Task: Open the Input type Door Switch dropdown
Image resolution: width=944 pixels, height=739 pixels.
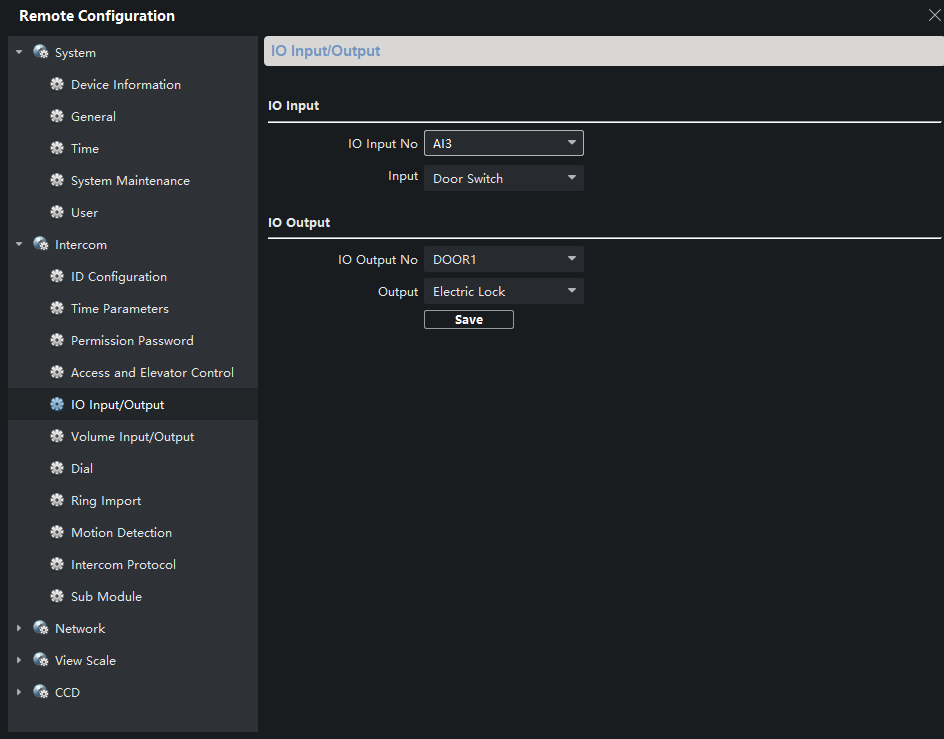Action: (x=503, y=179)
